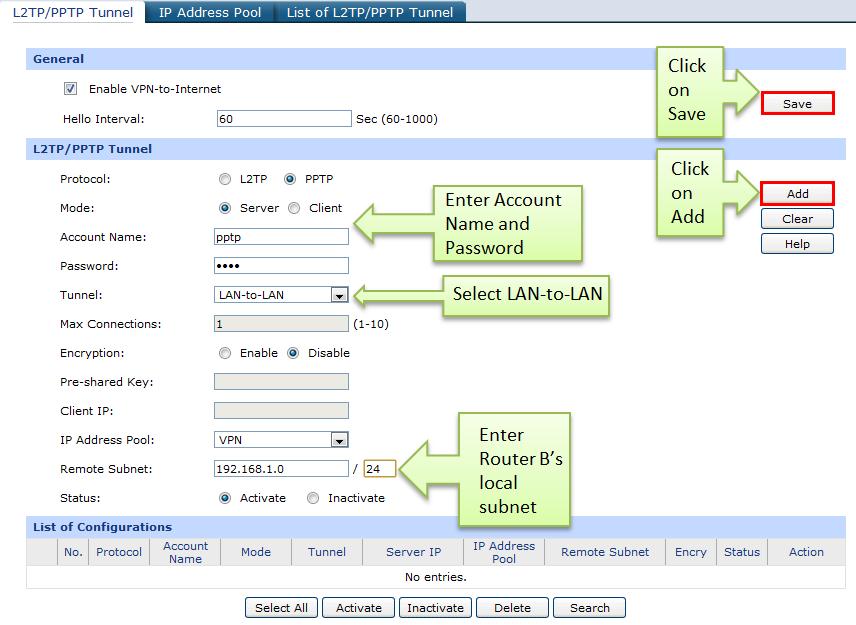Choose Client mode radio button
Viewport: 856px width, 625px height.
click(294, 209)
